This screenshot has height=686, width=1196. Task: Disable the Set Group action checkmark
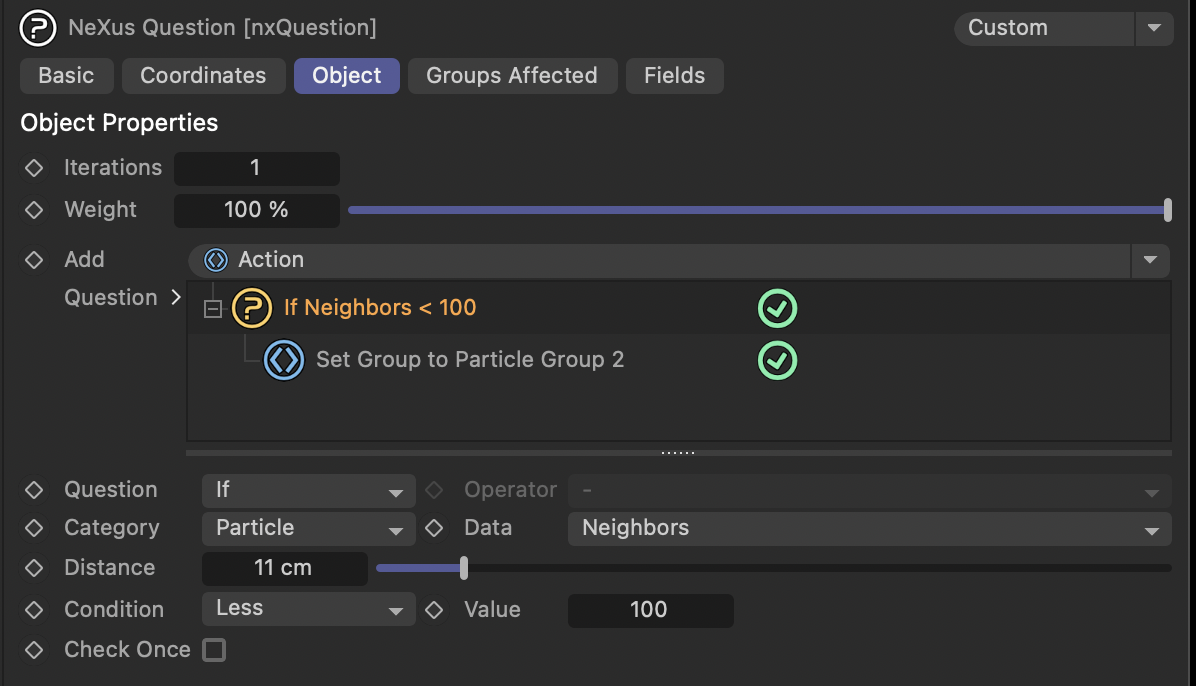point(777,360)
